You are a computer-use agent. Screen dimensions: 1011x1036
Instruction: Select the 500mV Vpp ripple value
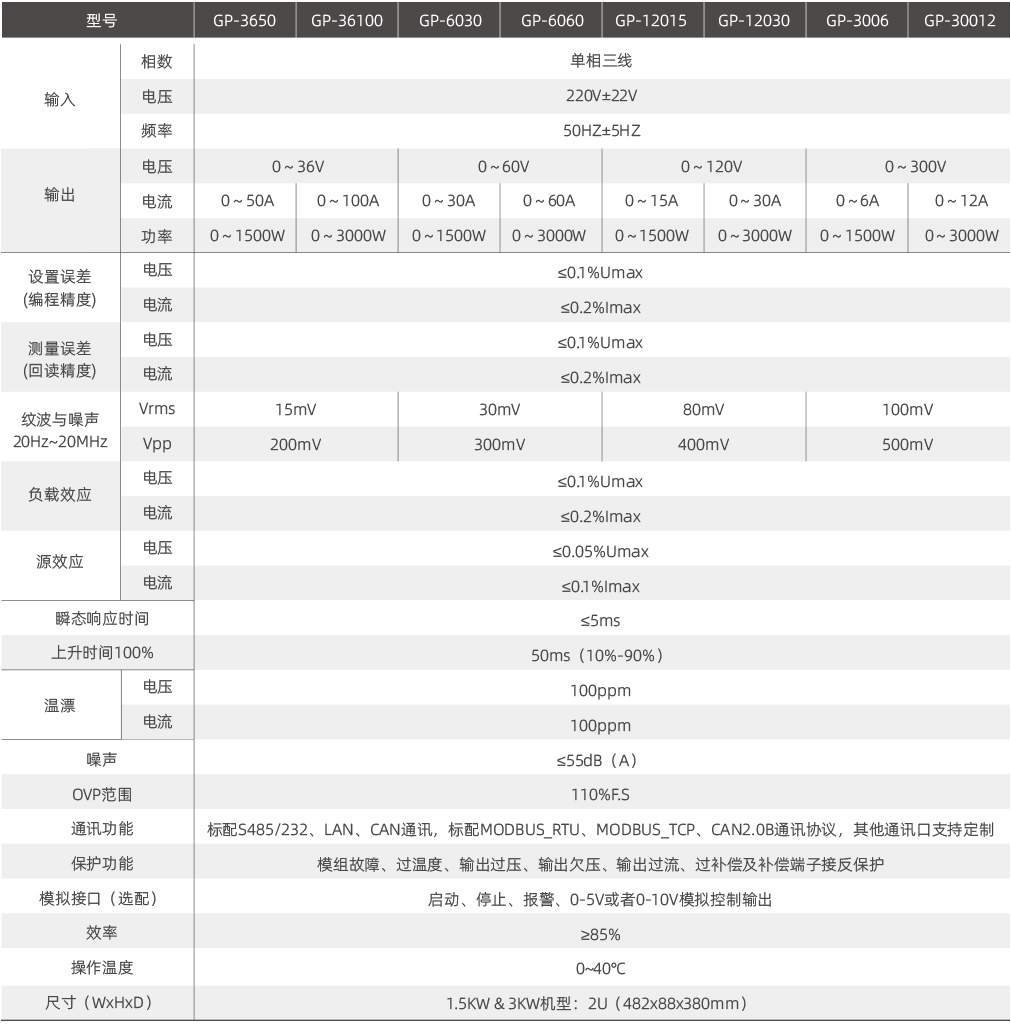(907, 444)
